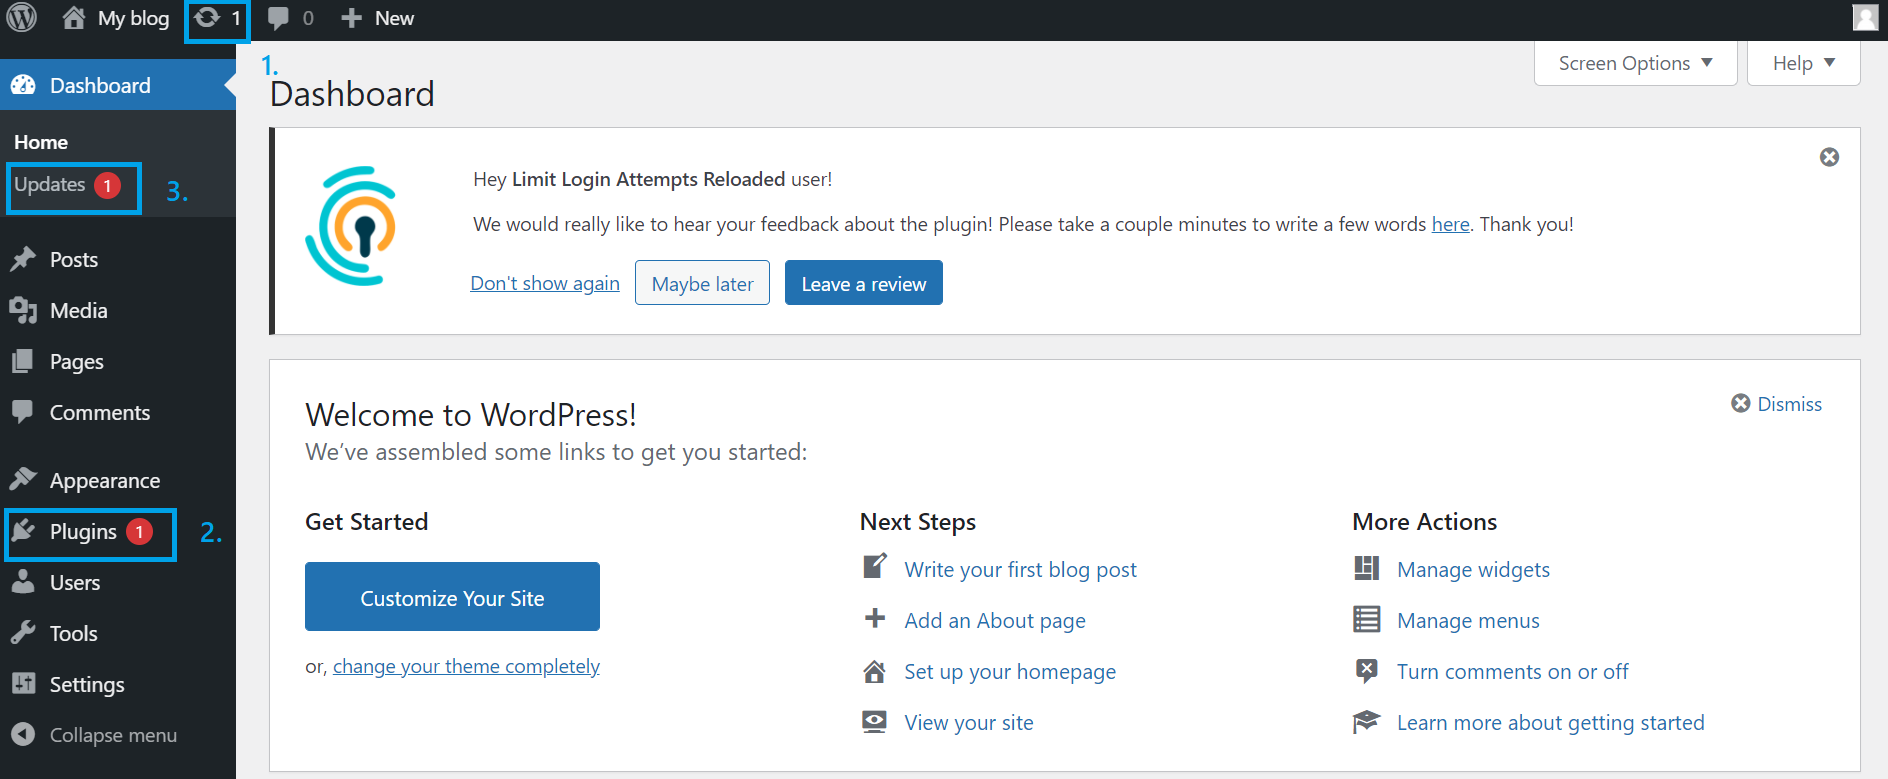Viewport: 1888px width, 779px height.
Task: Open the Settings menu
Action: point(87,685)
